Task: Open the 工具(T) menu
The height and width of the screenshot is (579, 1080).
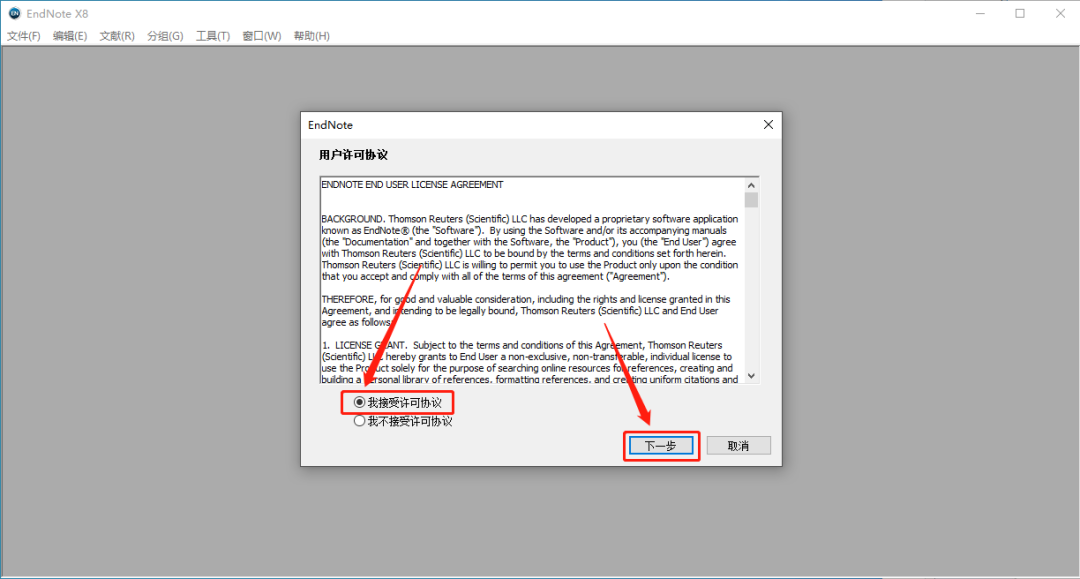Action: (x=213, y=36)
